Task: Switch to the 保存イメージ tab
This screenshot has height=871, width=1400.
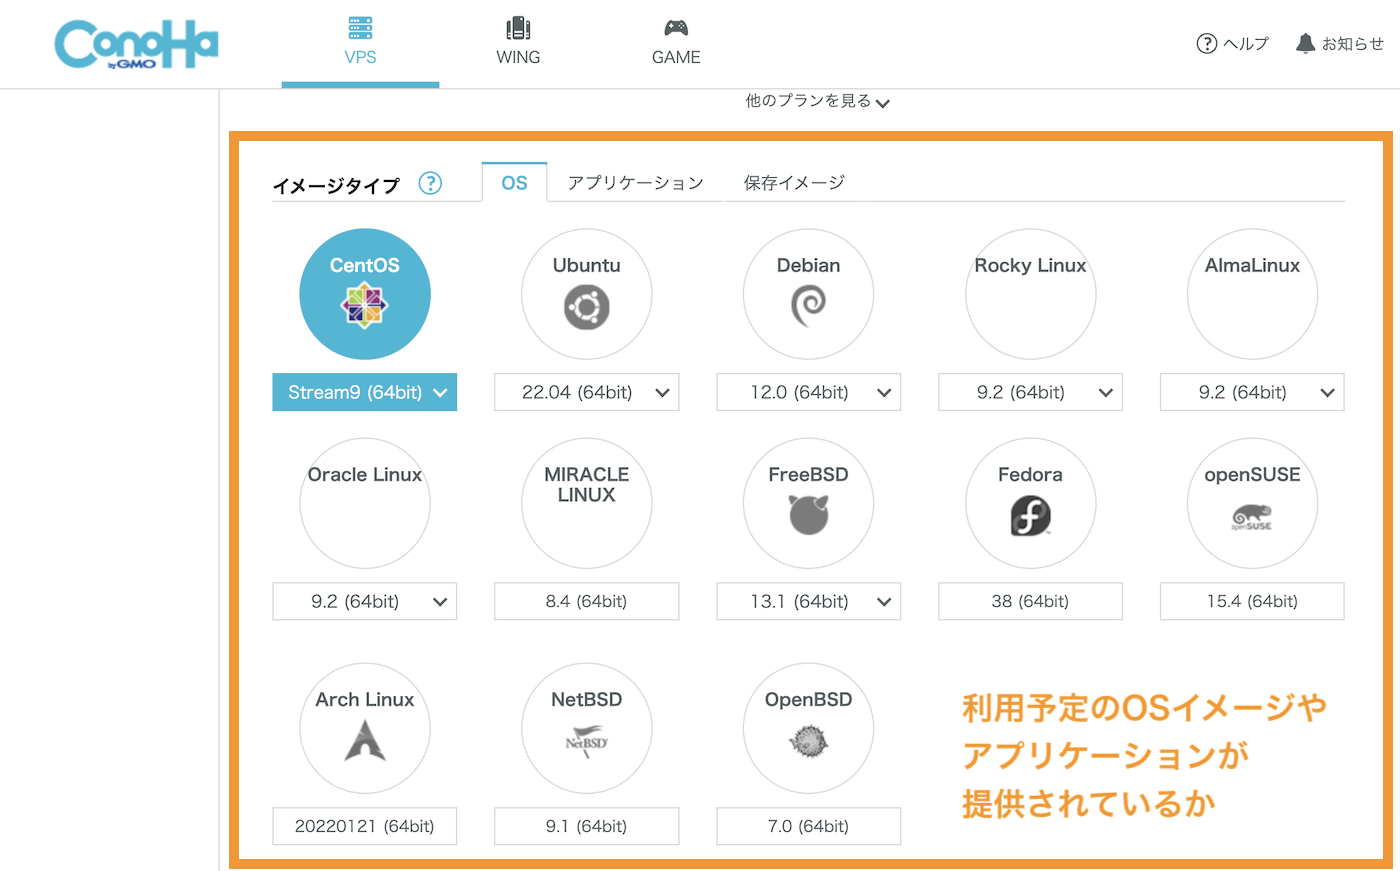Action: coord(794,183)
